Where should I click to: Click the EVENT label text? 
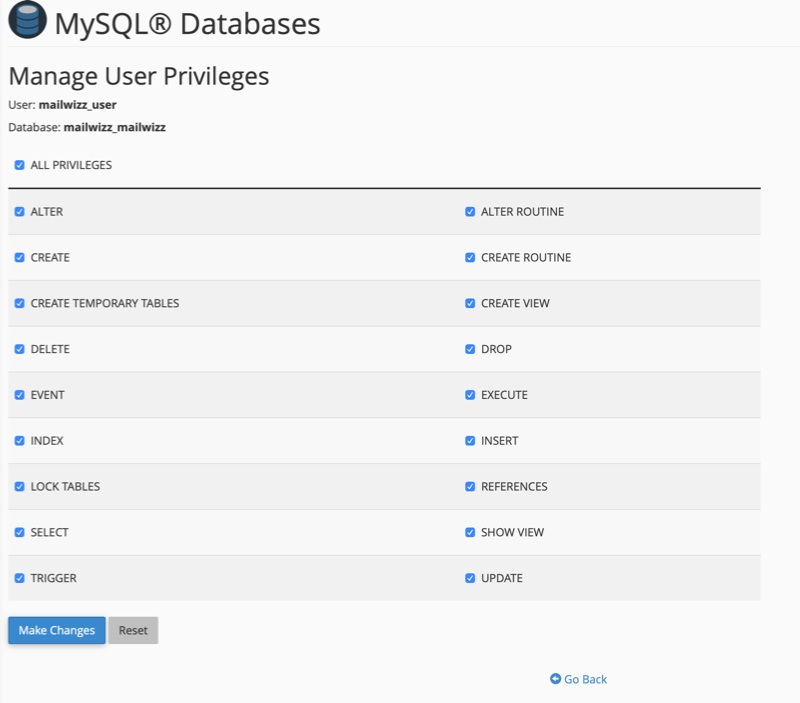(47, 395)
